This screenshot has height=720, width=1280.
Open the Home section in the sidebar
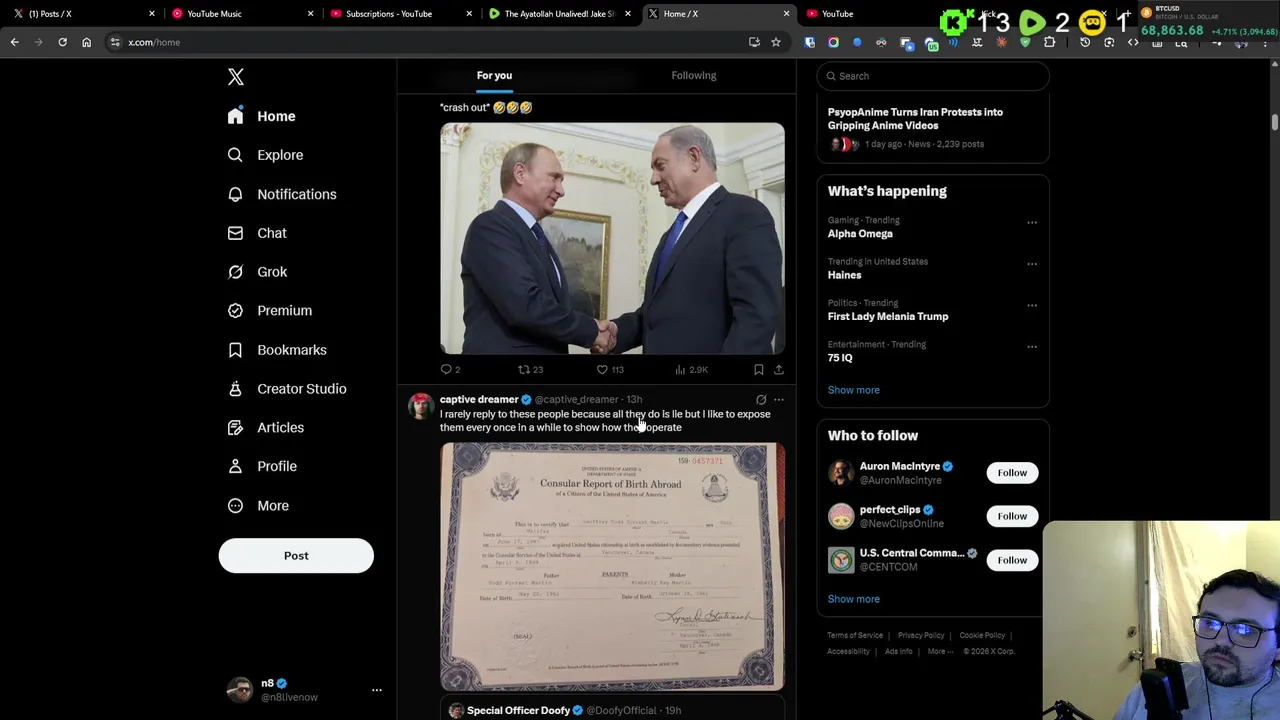tap(261, 116)
